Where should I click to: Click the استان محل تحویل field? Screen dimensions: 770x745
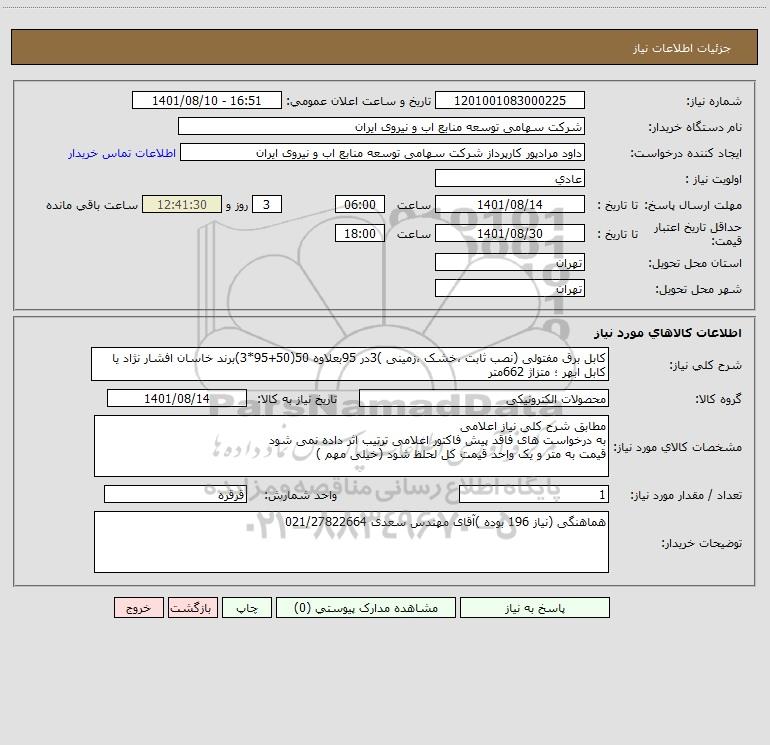510,263
